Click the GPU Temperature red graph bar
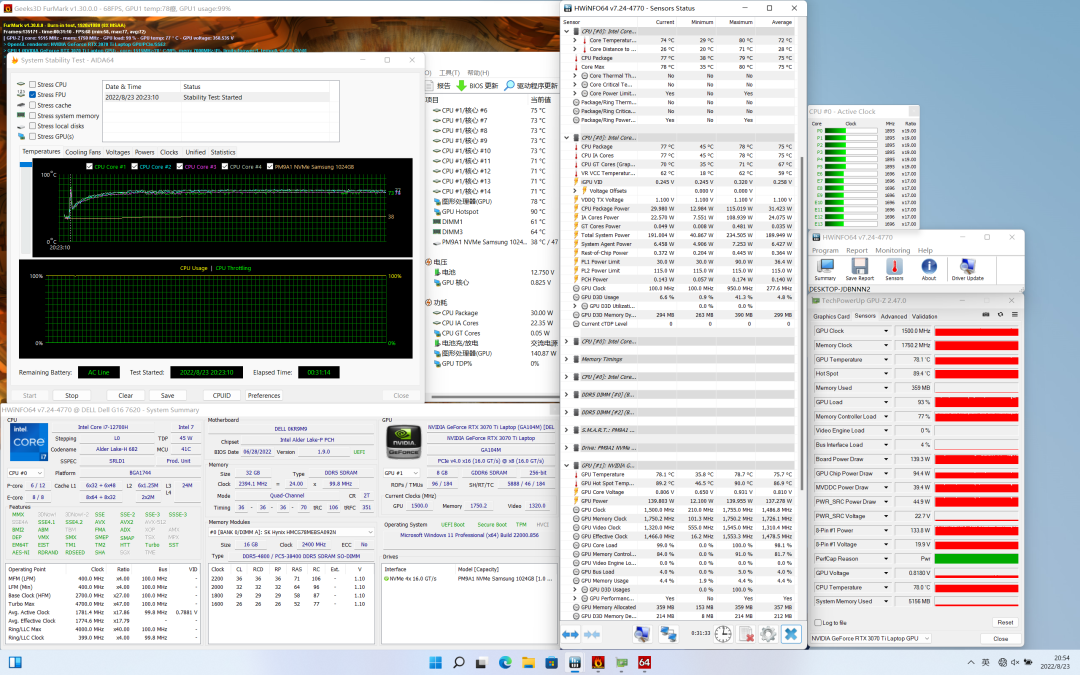Image resolution: width=1080 pixels, height=675 pixels. tap(977, 359)
